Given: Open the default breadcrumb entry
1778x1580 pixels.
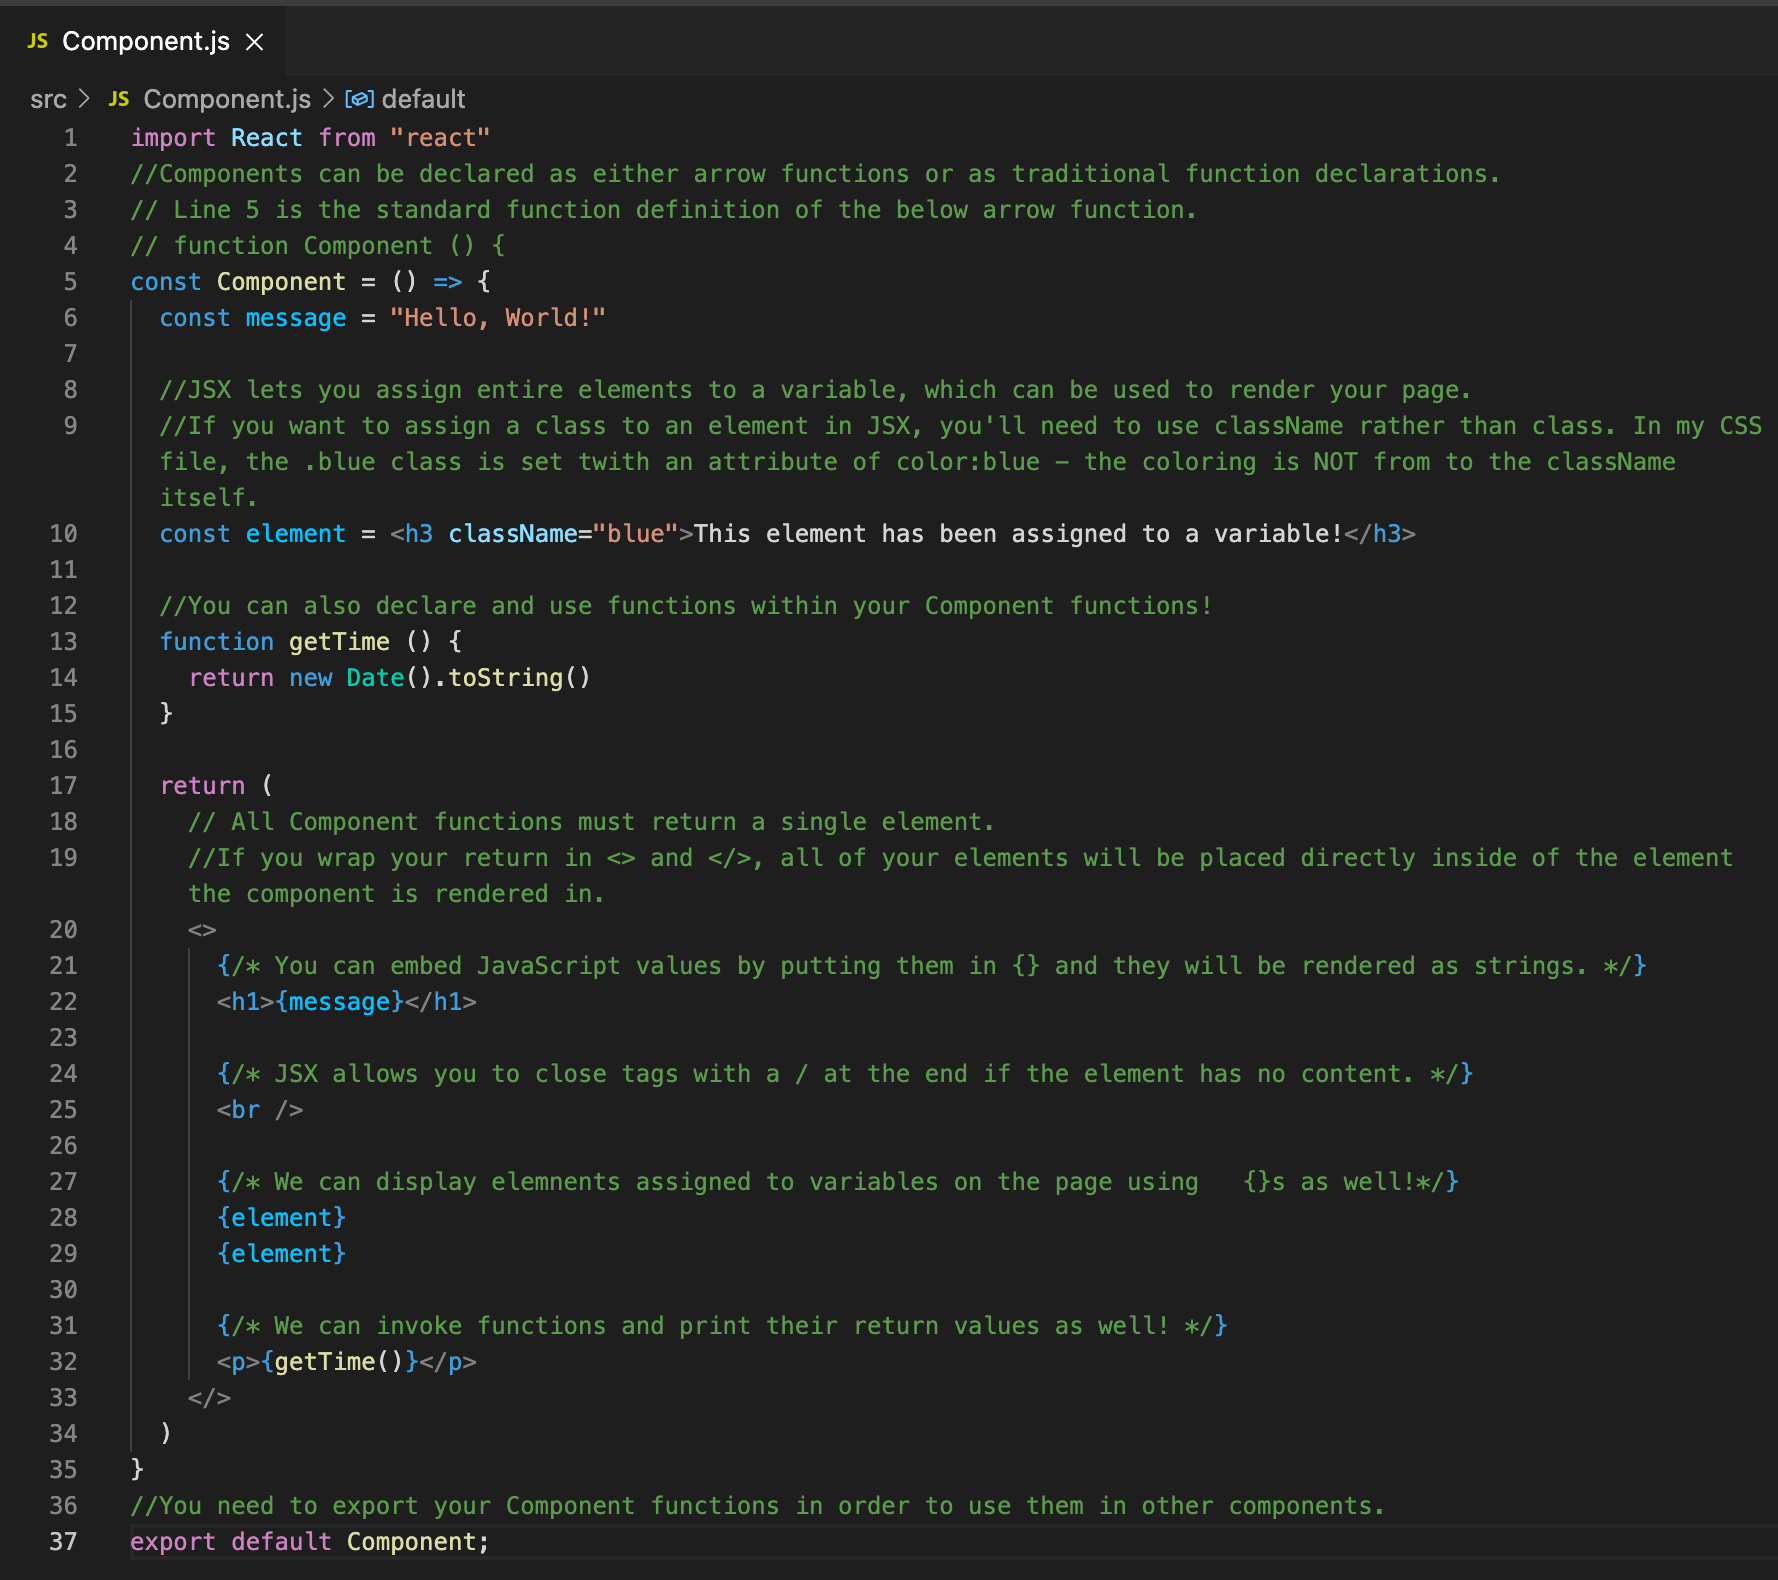Looking at the screenshot, I should [424, 99].
